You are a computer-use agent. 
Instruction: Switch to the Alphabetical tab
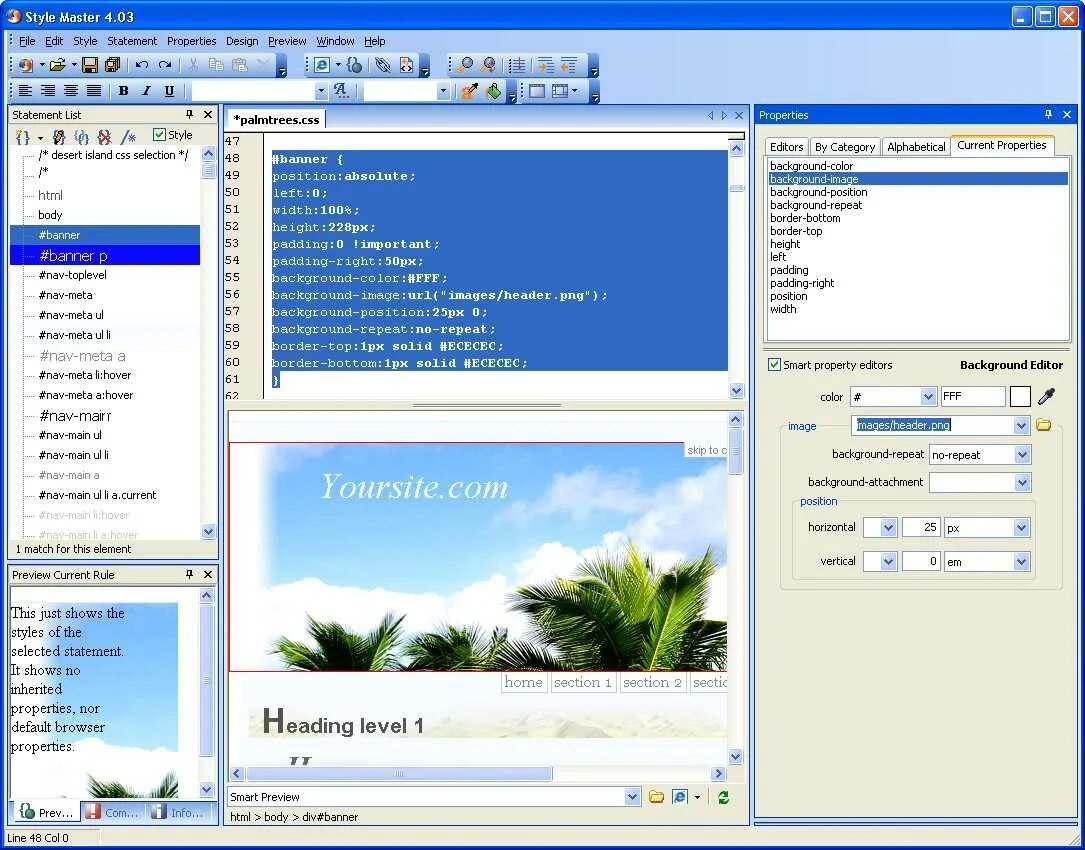pyautogui.click(x=916, y=147)
